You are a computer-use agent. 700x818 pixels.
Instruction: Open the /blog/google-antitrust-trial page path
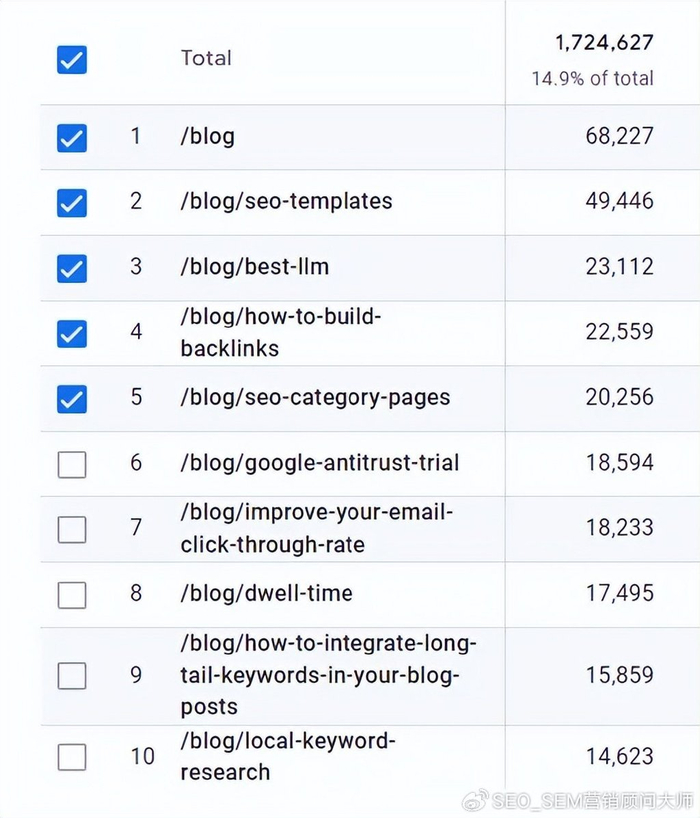click(319, 463)
